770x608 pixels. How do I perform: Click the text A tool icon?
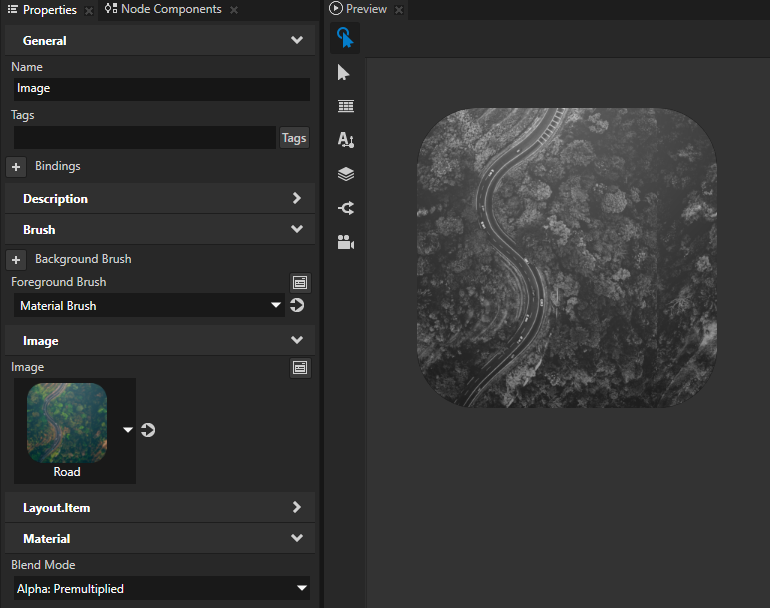[x=345, y=140]
